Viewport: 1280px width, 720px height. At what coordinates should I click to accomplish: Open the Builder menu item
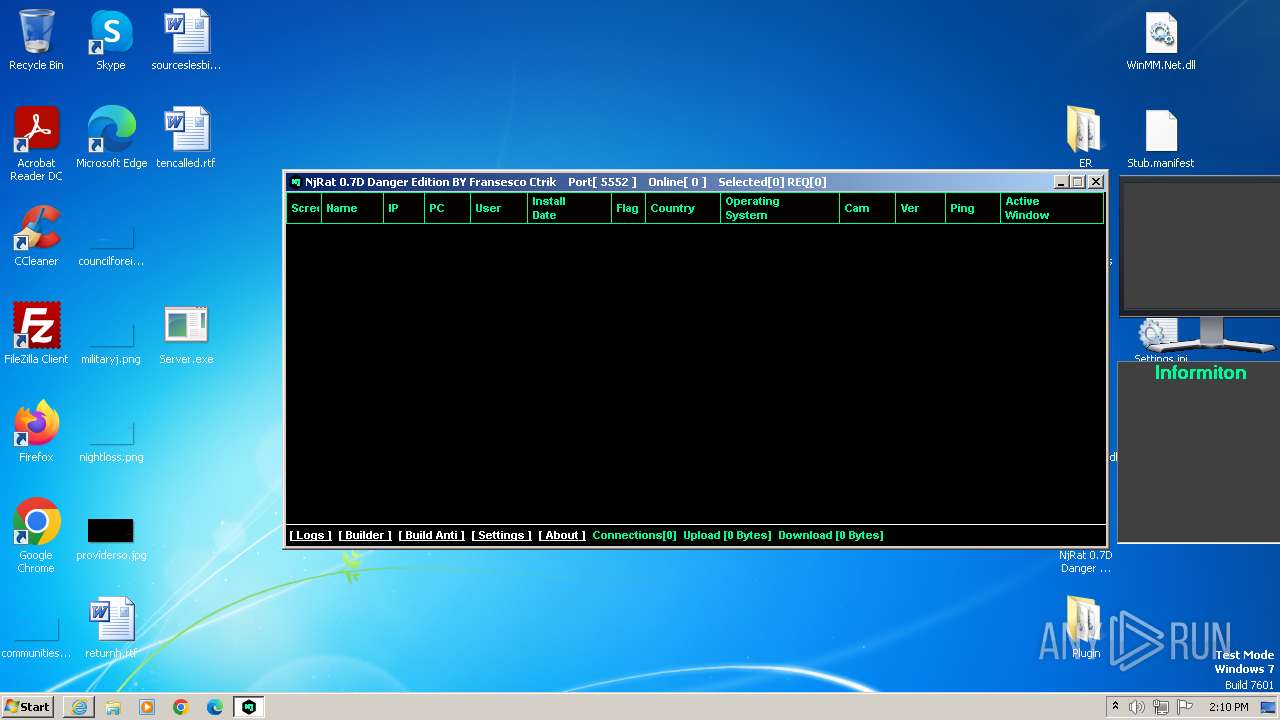click(365, 535)
